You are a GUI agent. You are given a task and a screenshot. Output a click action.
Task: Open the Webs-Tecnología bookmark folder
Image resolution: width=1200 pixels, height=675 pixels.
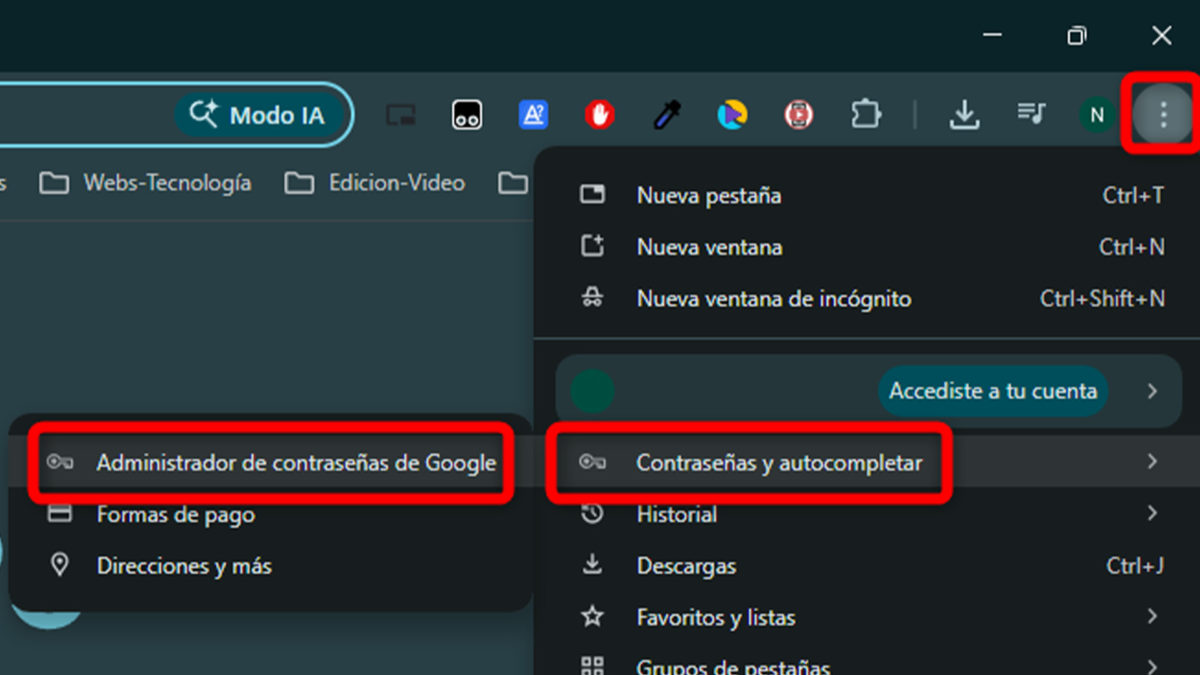[x=145, y=183]
